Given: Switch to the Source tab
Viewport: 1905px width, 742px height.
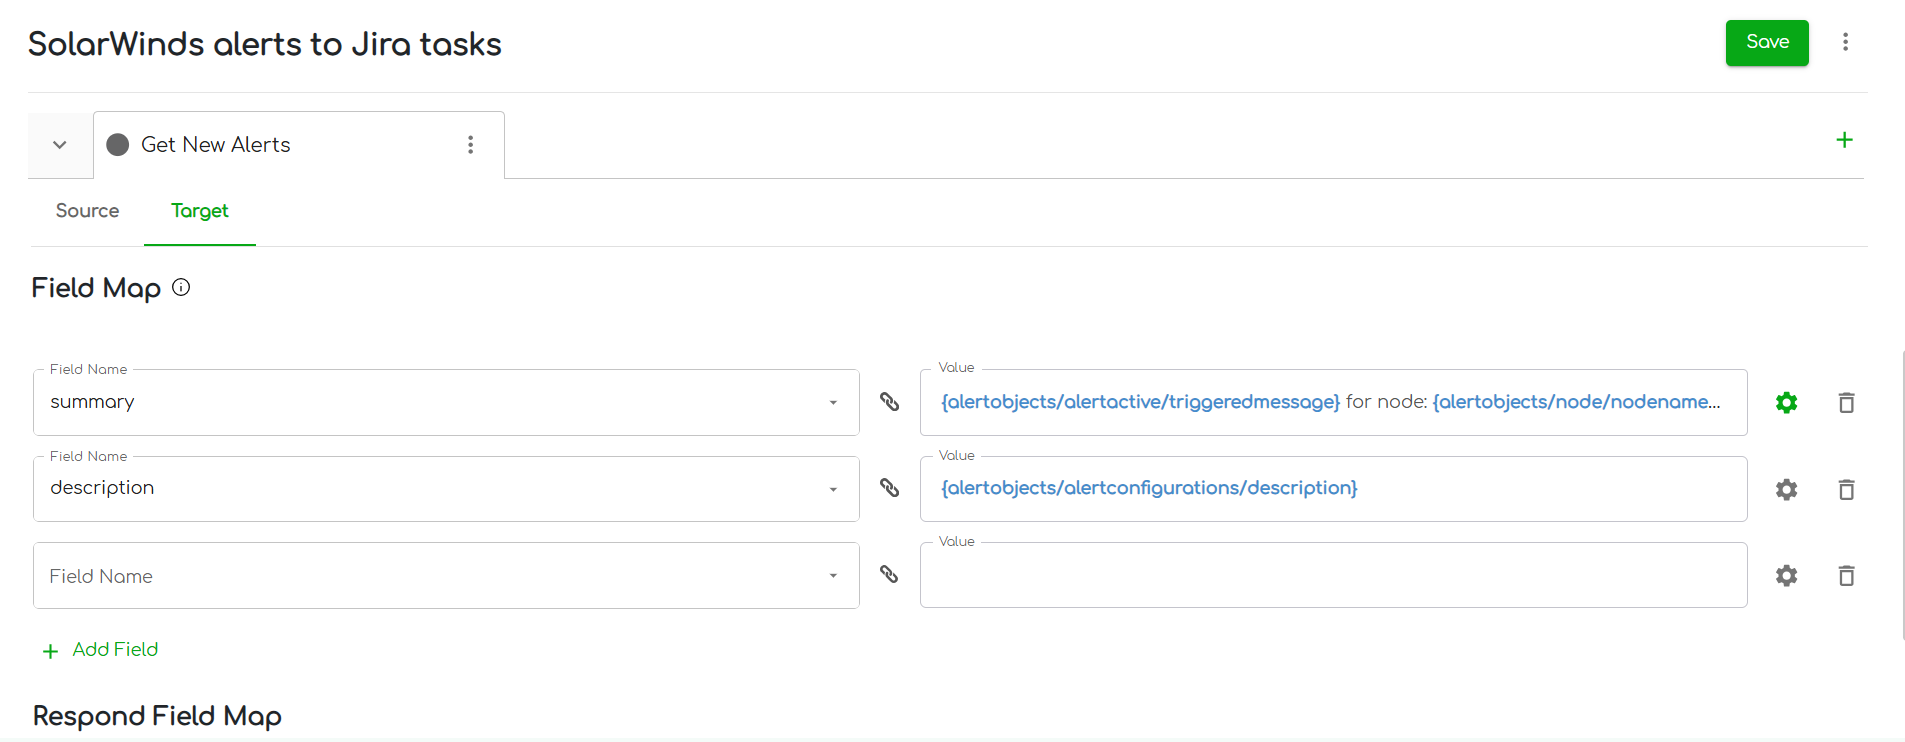Looking at the screenshot, I should [x=88, y=211].
